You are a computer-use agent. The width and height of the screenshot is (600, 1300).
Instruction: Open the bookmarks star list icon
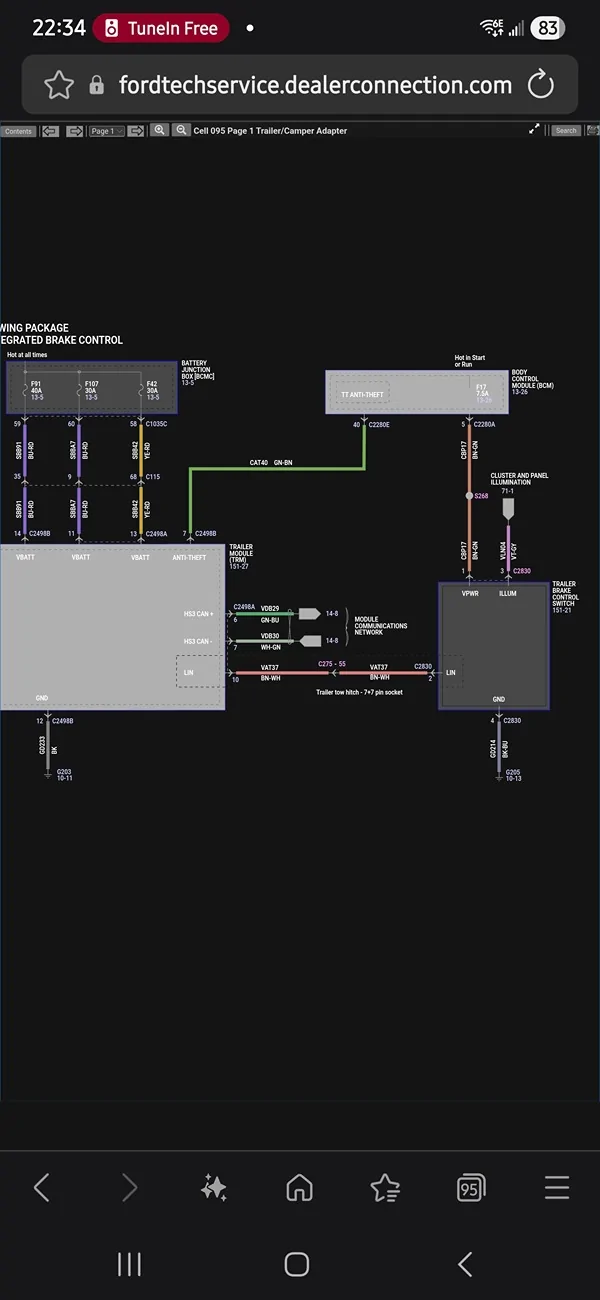(385, 1188)
